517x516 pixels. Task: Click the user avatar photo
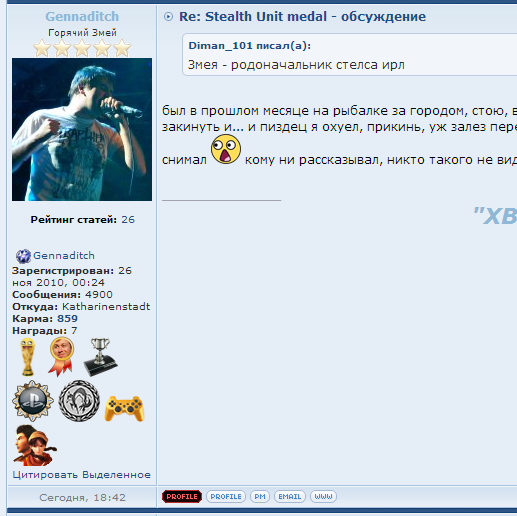[x=82, y=129]
